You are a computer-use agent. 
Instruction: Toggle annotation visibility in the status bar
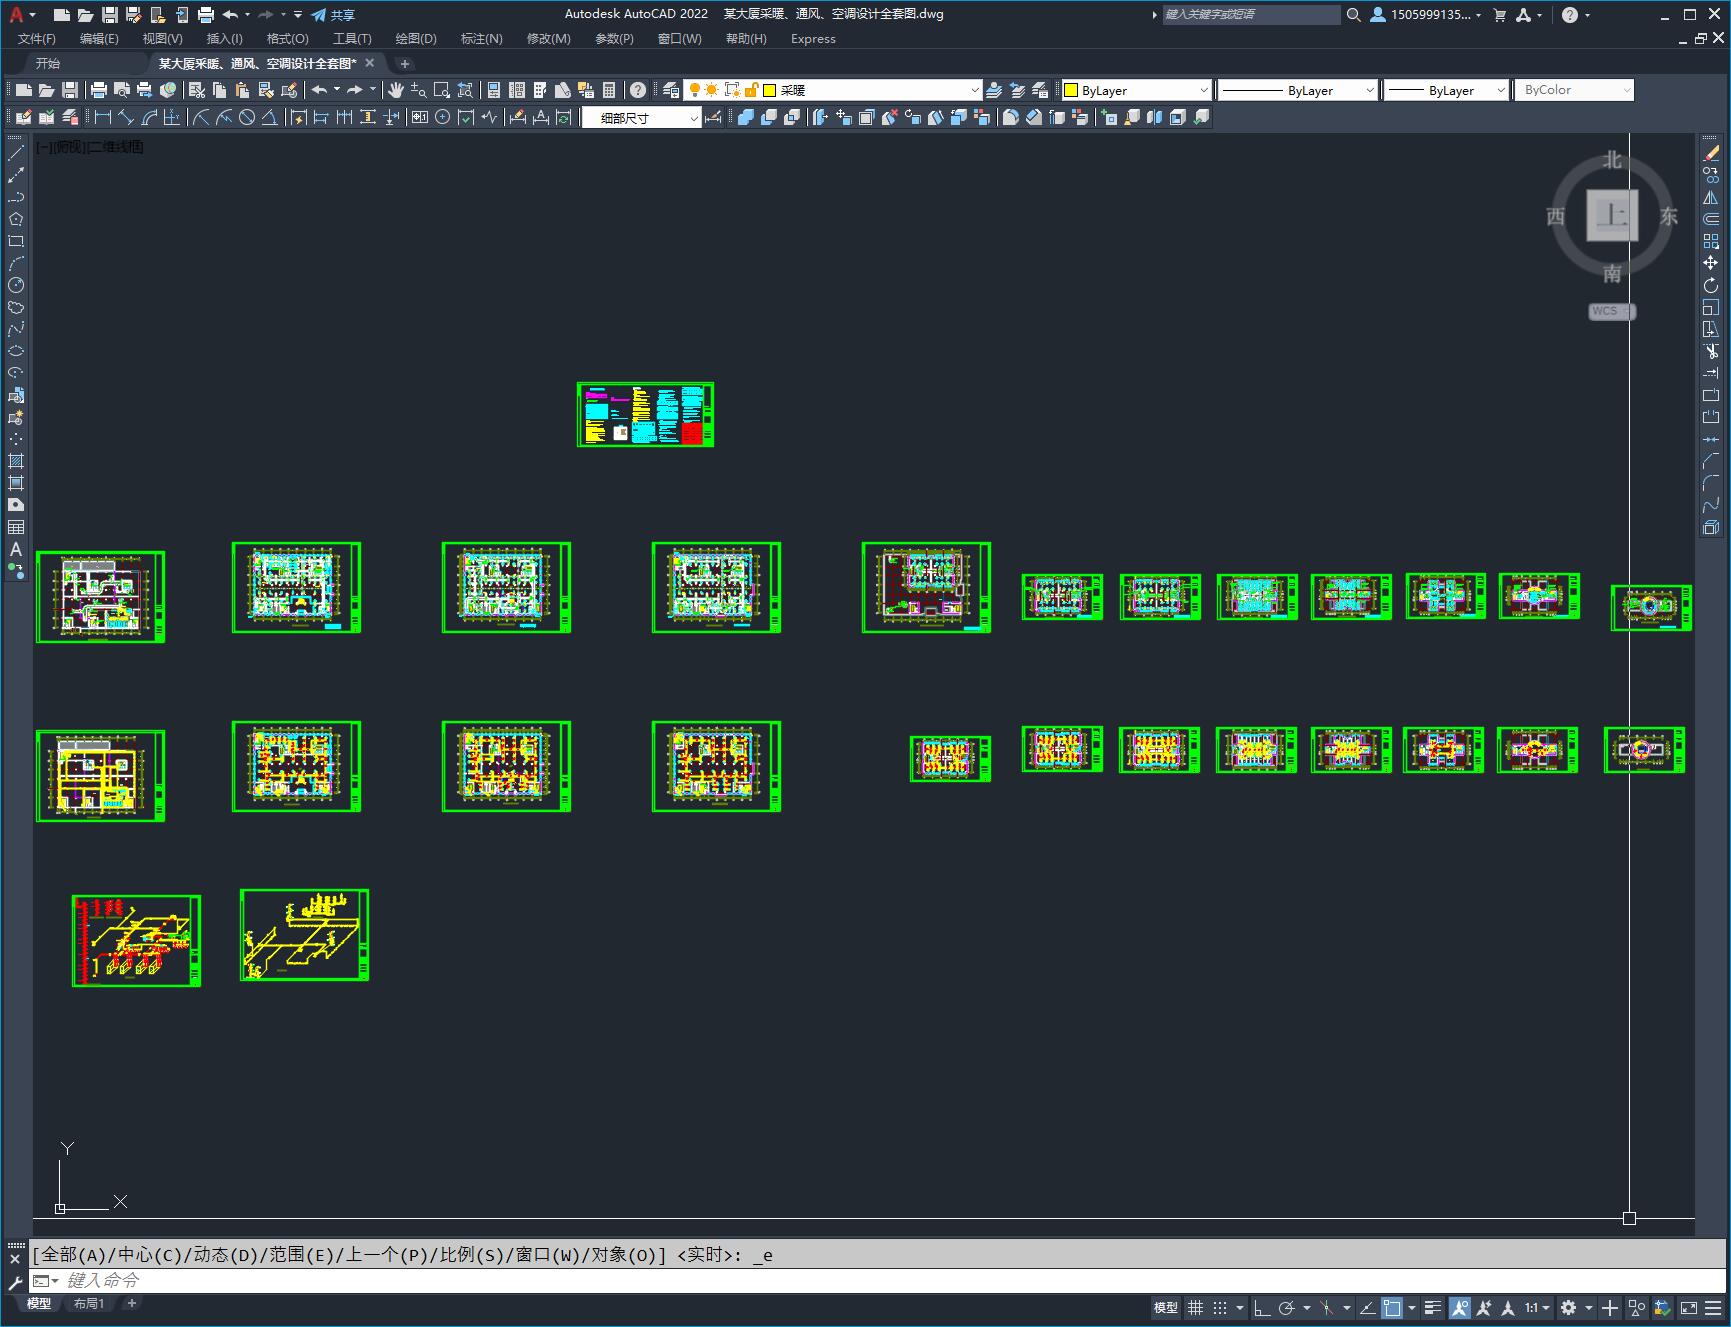coord(1460,1308)
